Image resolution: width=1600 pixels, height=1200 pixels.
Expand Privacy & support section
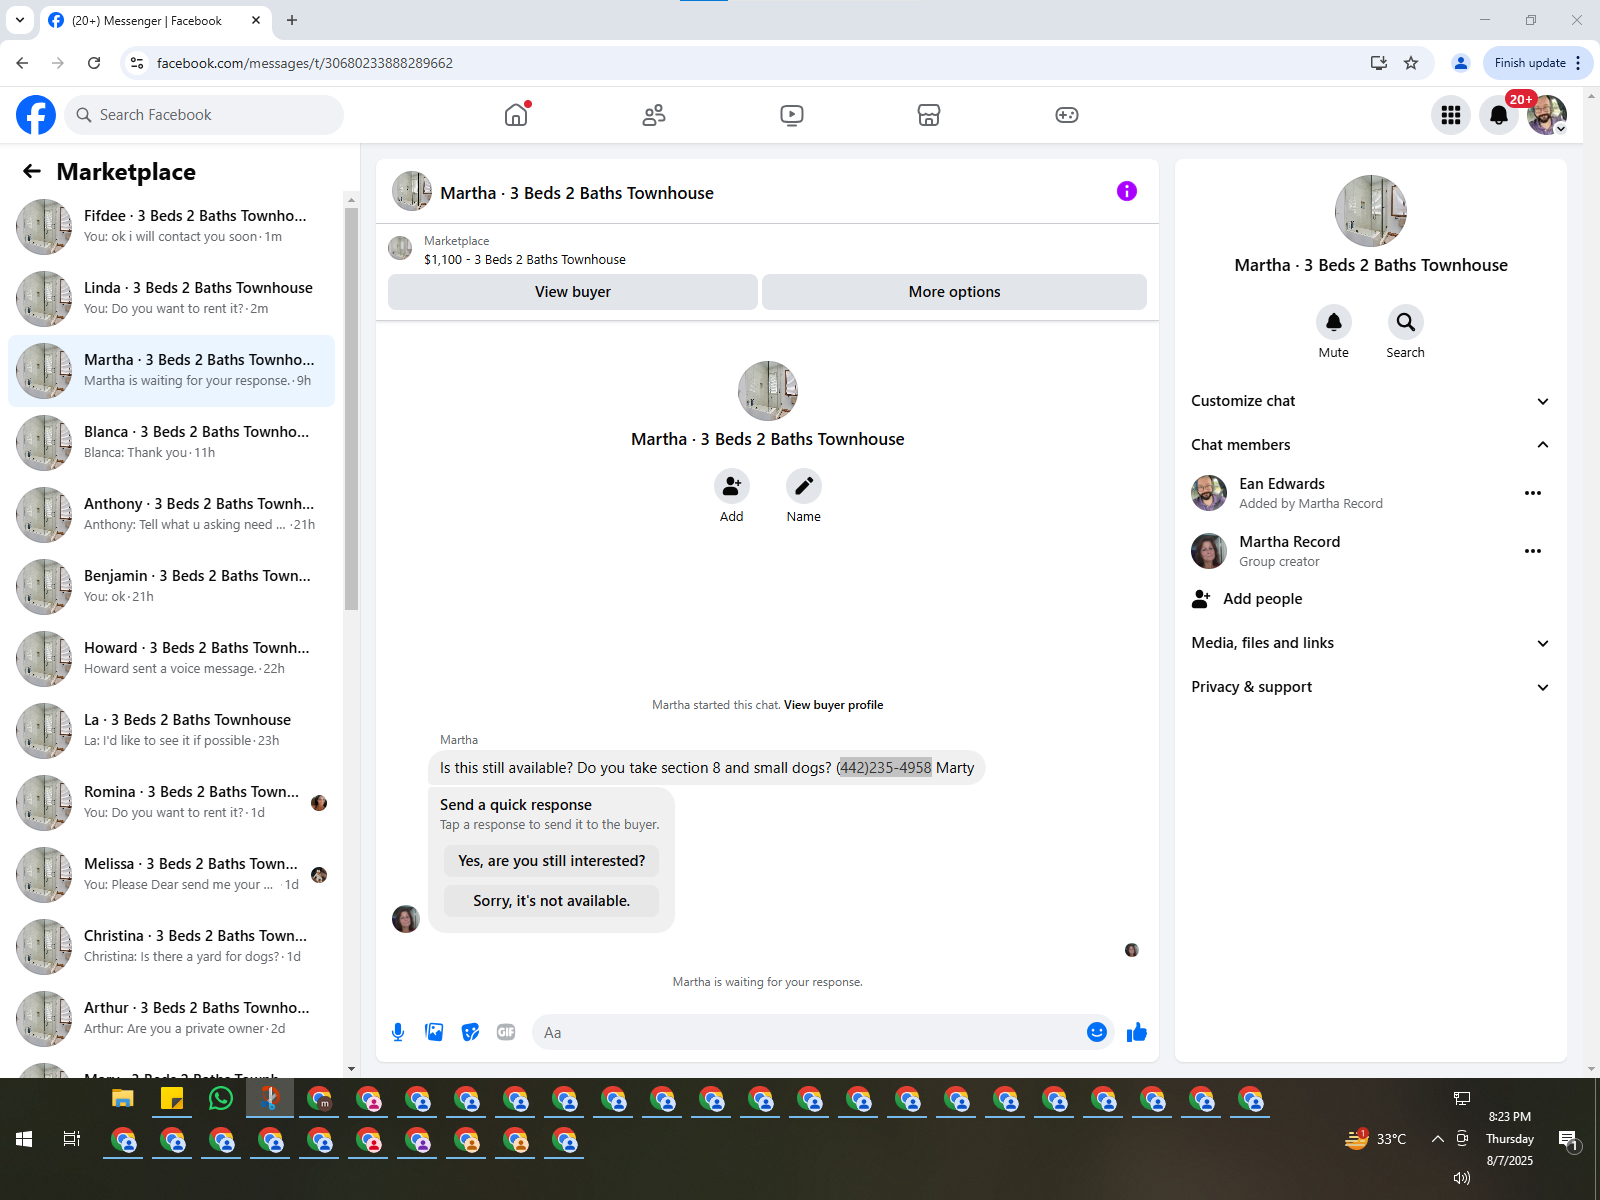(x=1370, y=687)
